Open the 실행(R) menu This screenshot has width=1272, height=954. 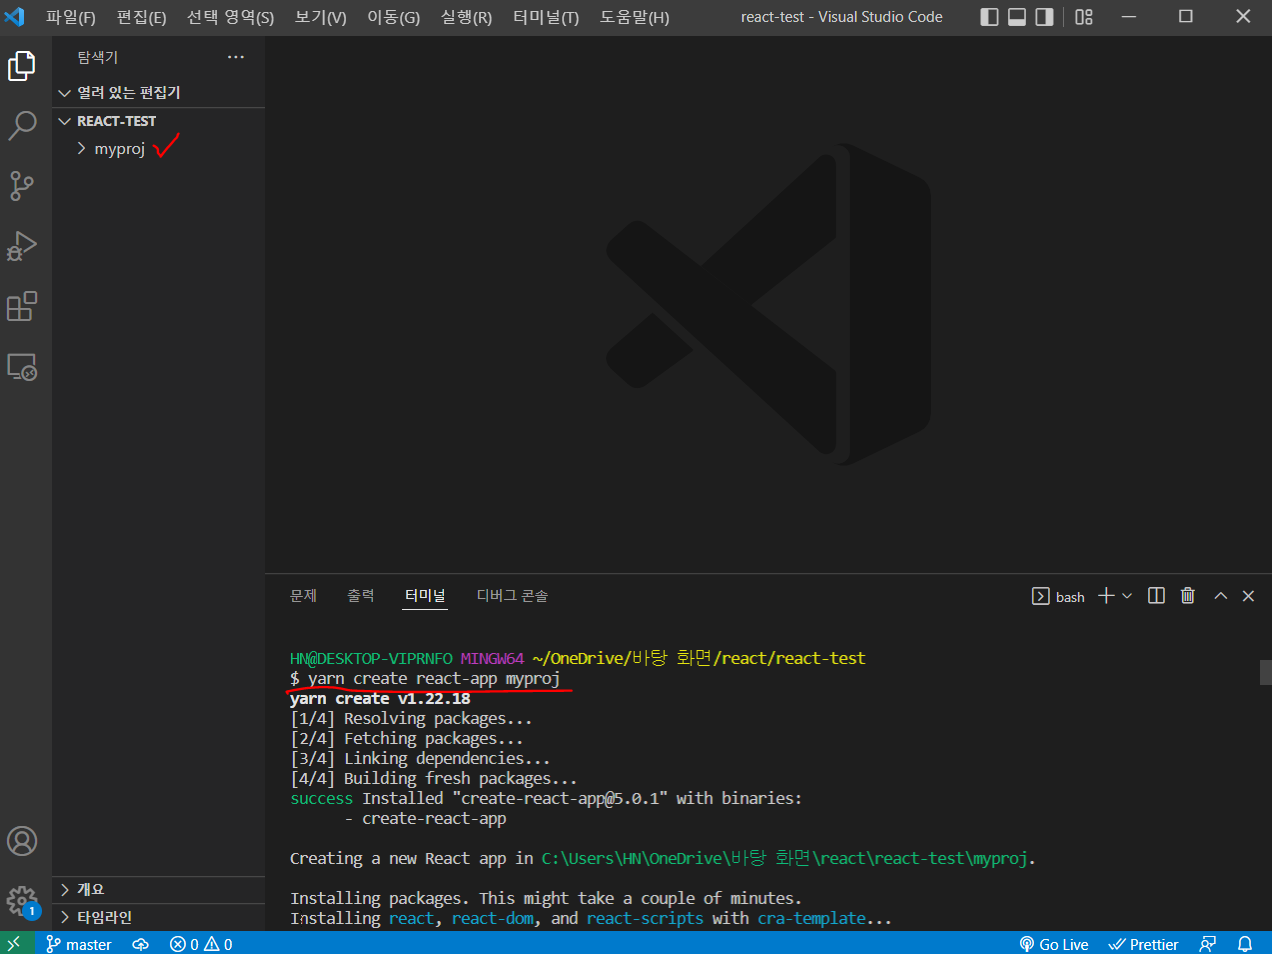click(x=466, y=17)
